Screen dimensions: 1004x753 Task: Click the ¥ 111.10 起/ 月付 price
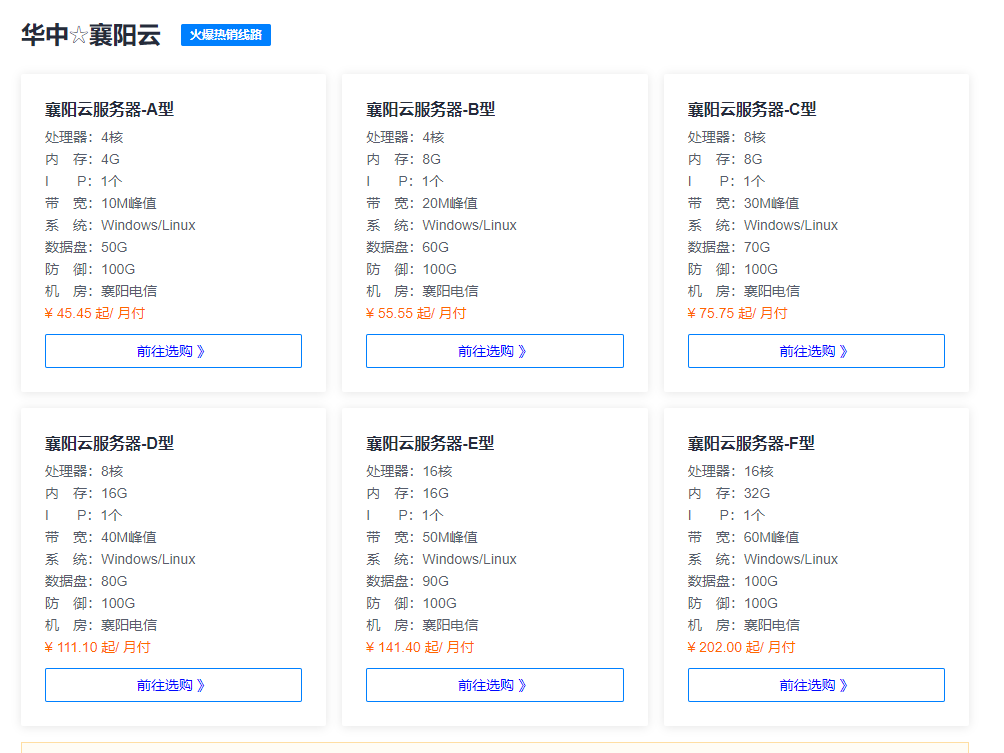[x=97, y=647]
